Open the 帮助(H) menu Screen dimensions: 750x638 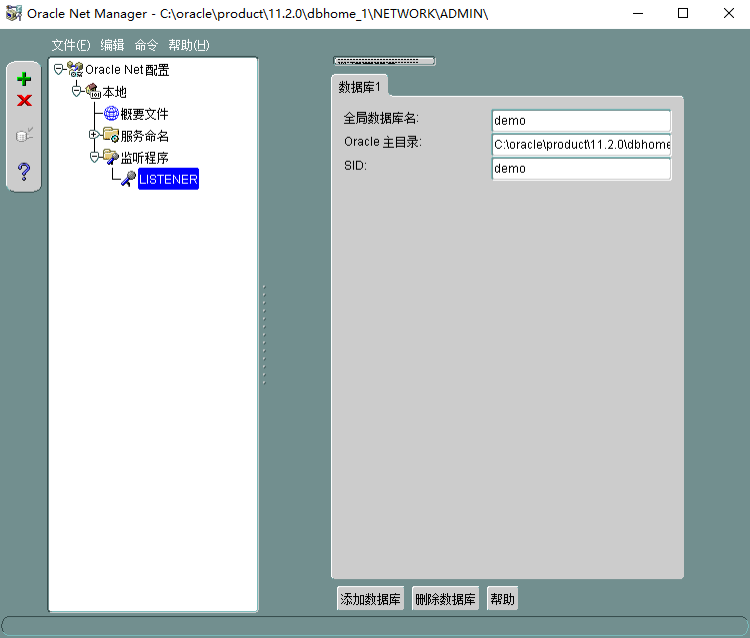coord(189,45)
